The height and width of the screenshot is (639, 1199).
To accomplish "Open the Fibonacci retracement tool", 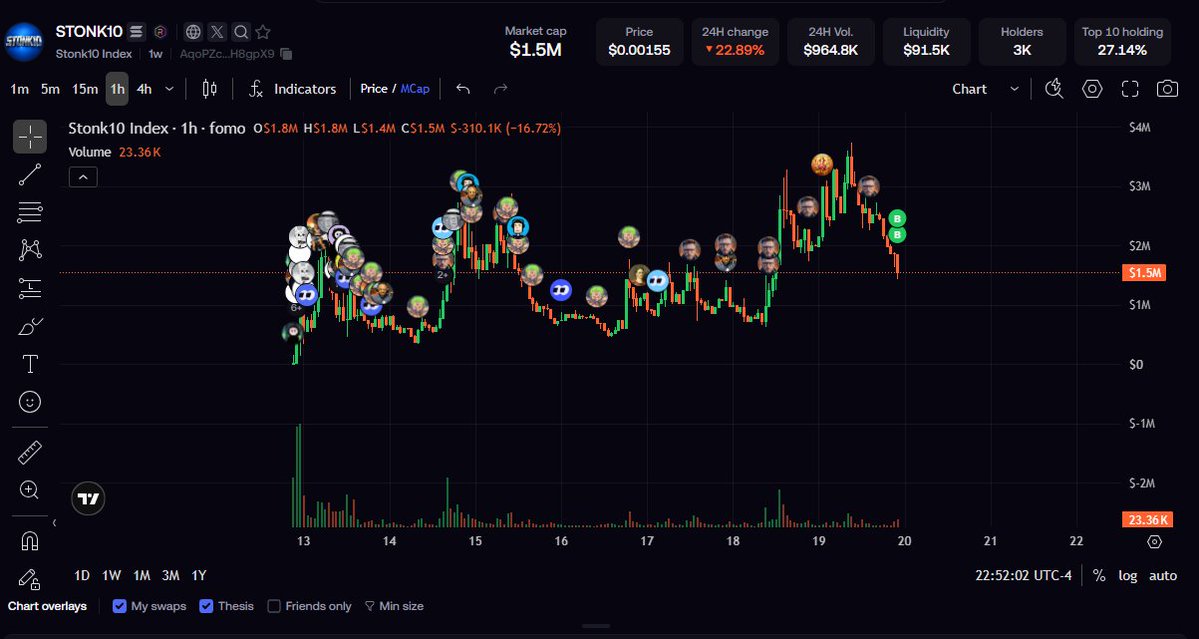I will 30,212.
